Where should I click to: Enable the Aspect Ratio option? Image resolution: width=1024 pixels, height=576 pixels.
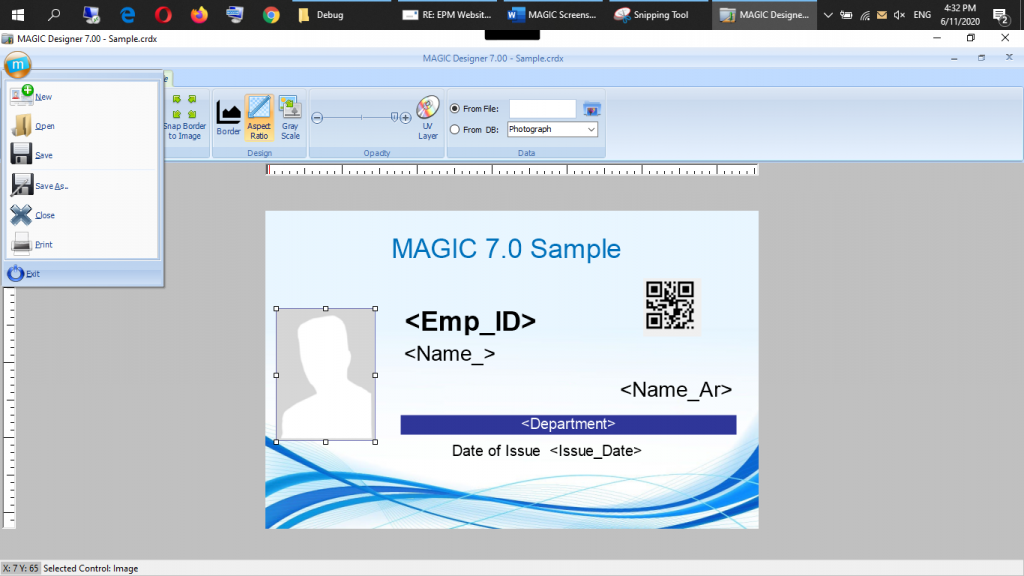(x=259, y=112)
